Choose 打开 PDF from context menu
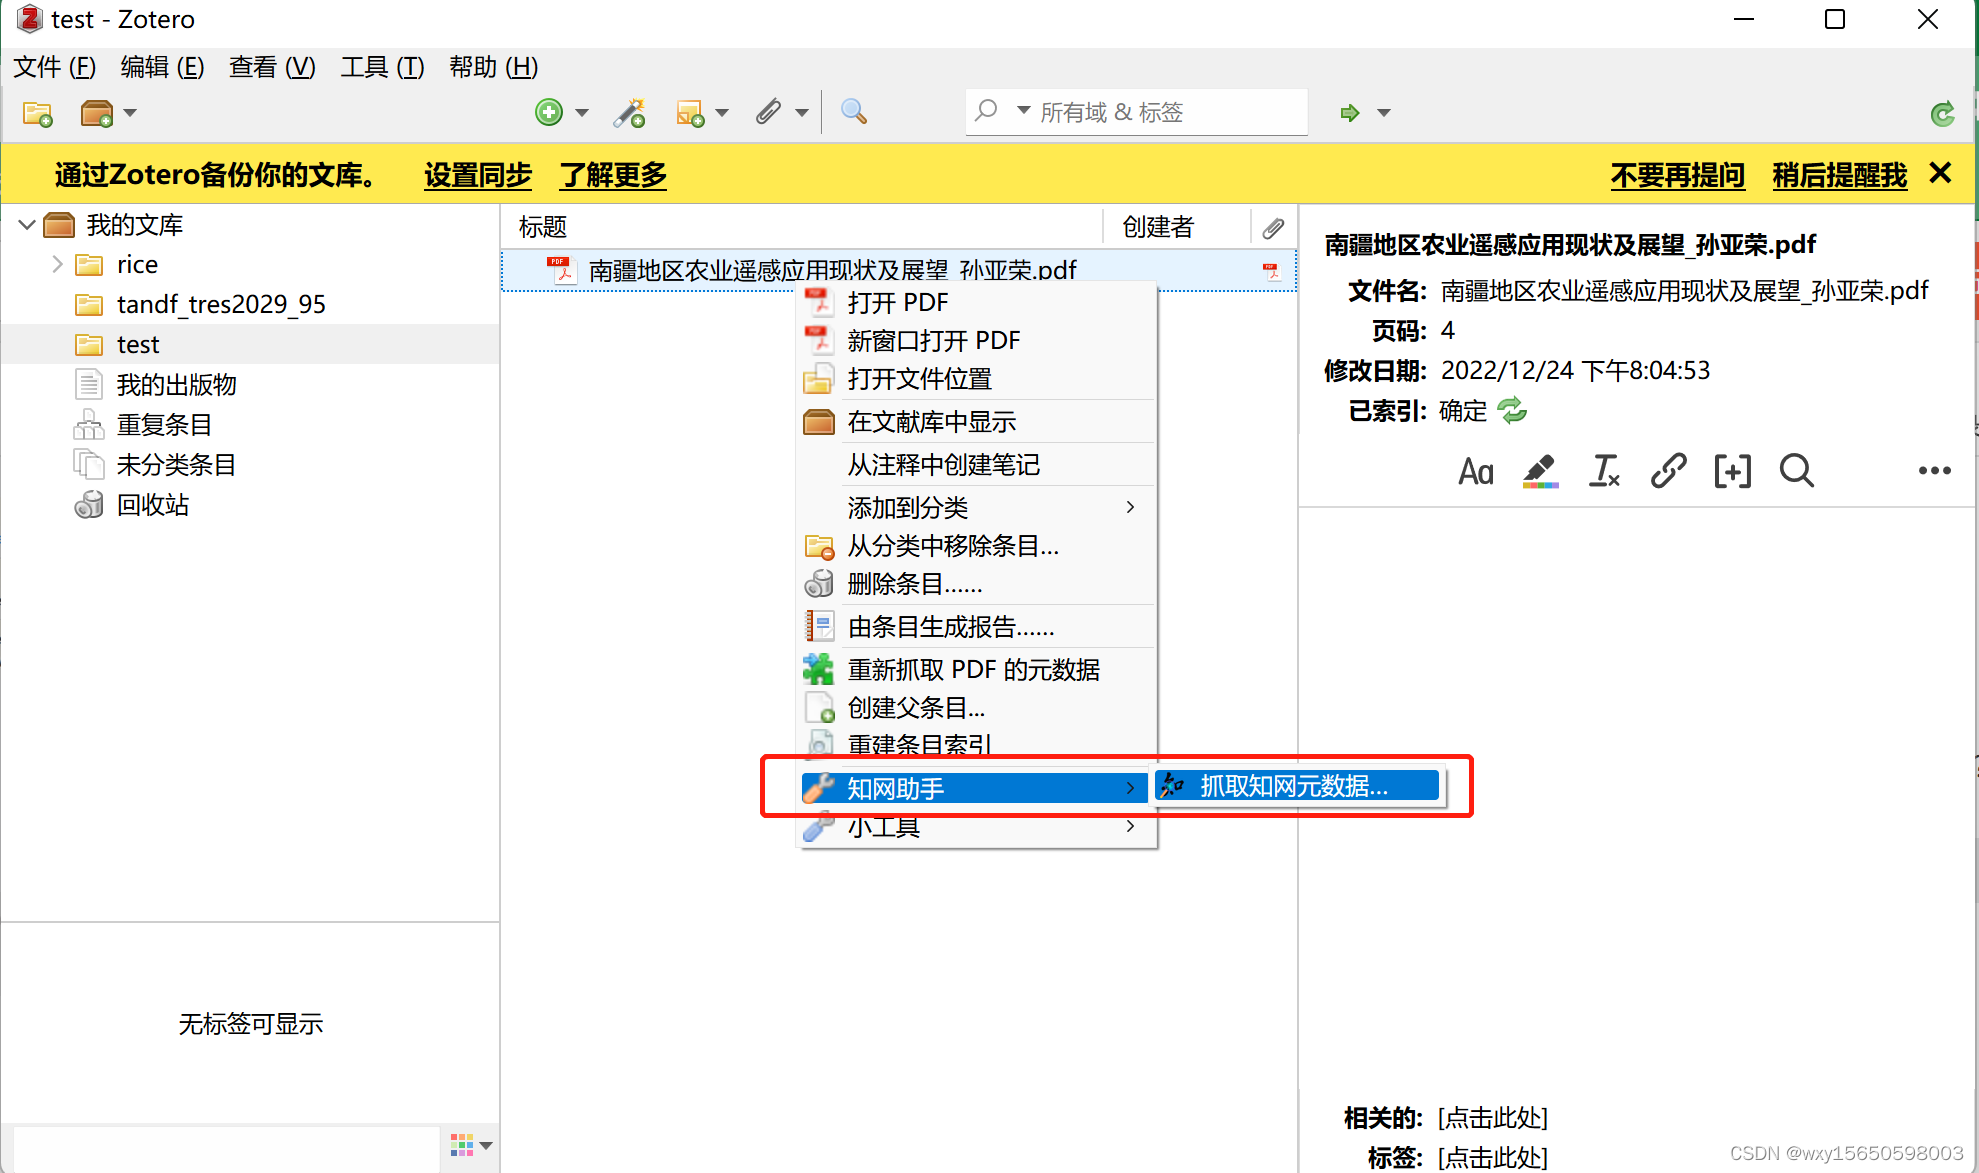 [x=976, y=302]
